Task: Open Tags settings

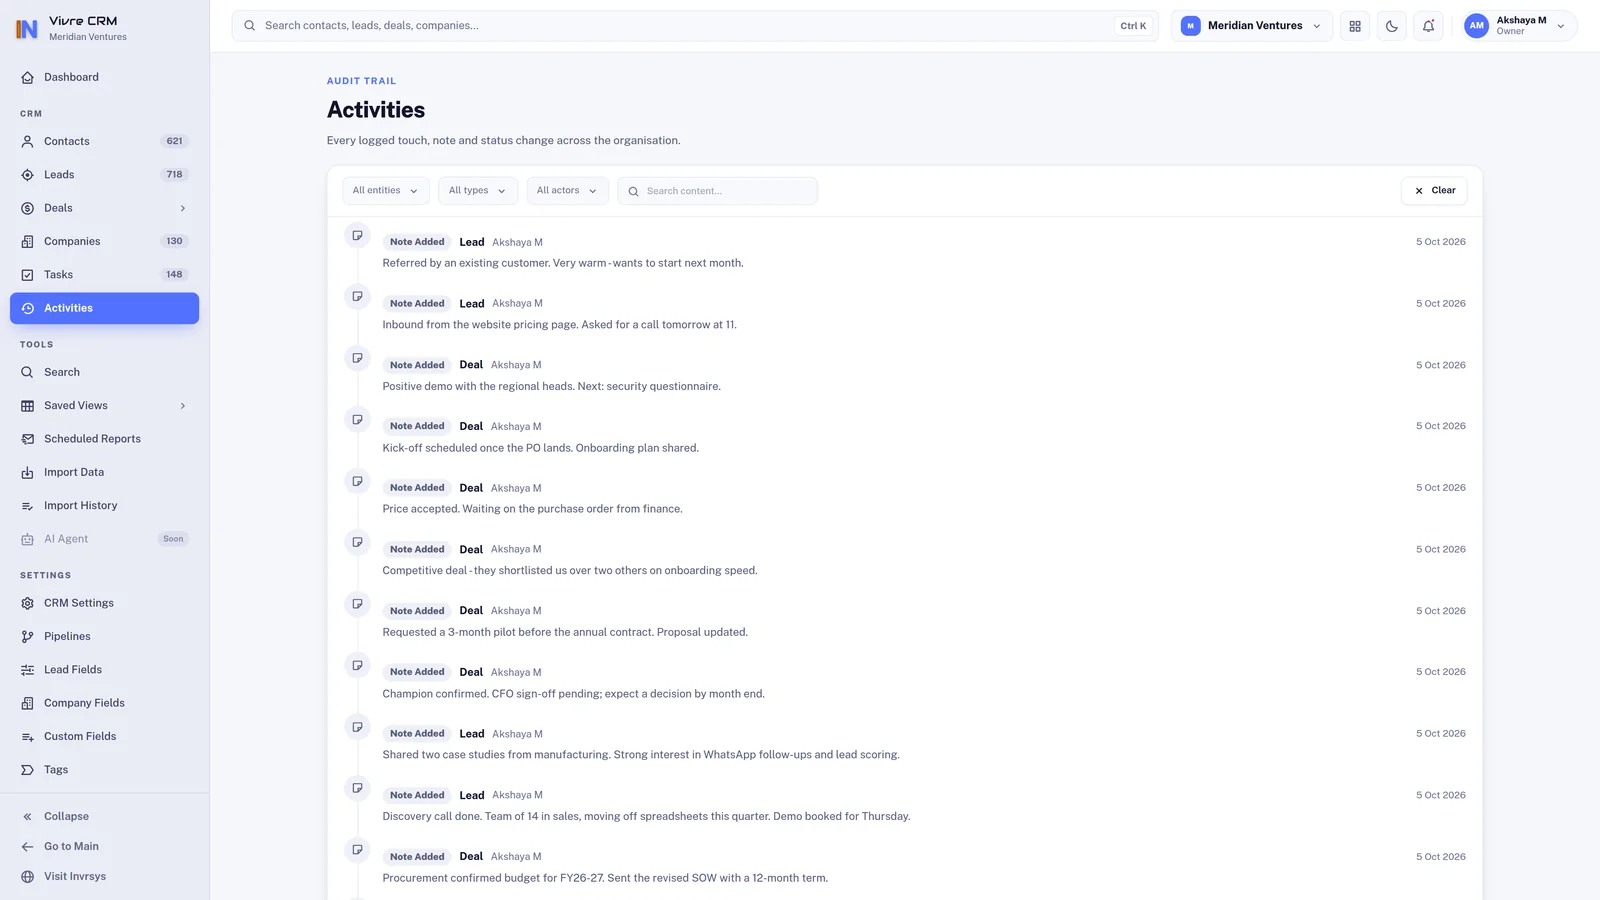Action: (104, 769)
